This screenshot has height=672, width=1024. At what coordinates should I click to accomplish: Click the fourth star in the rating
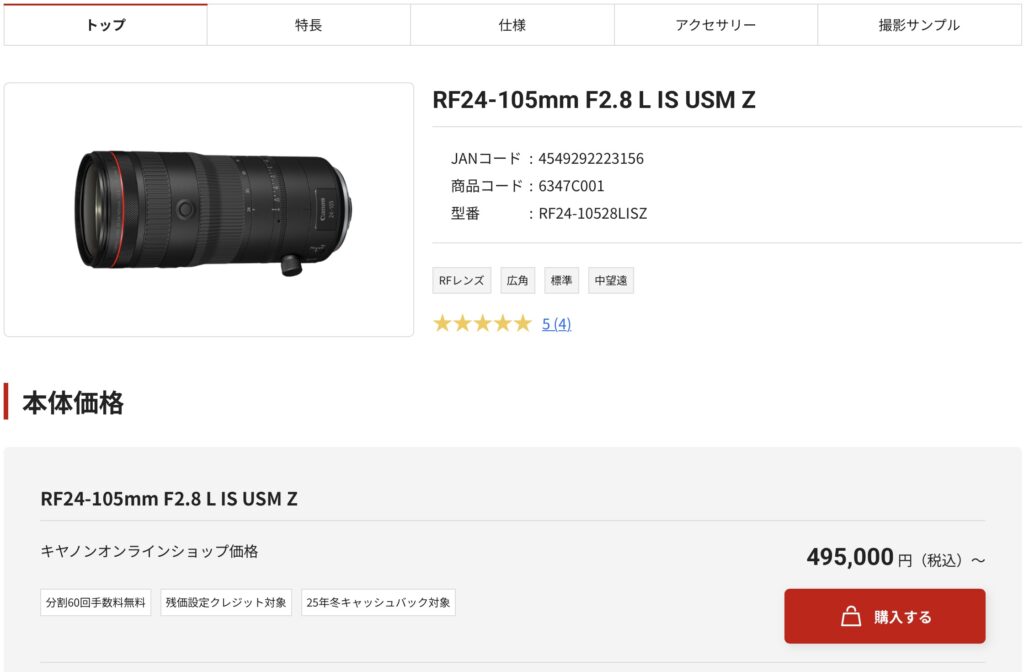click(504, 324)
